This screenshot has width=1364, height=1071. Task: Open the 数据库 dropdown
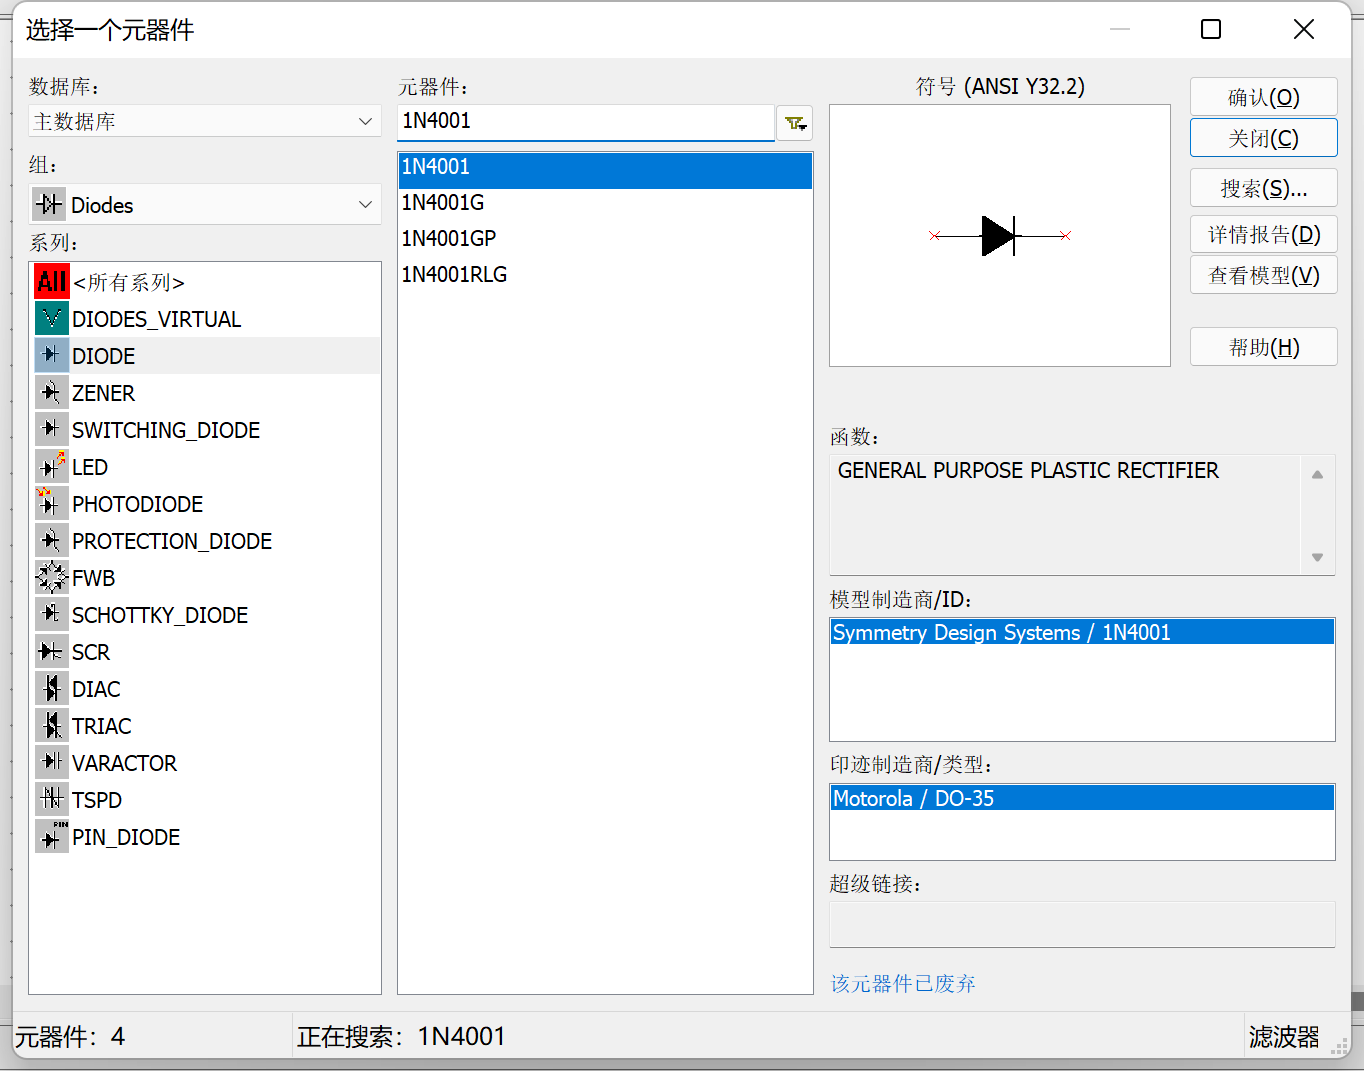[x=205, y=121]
